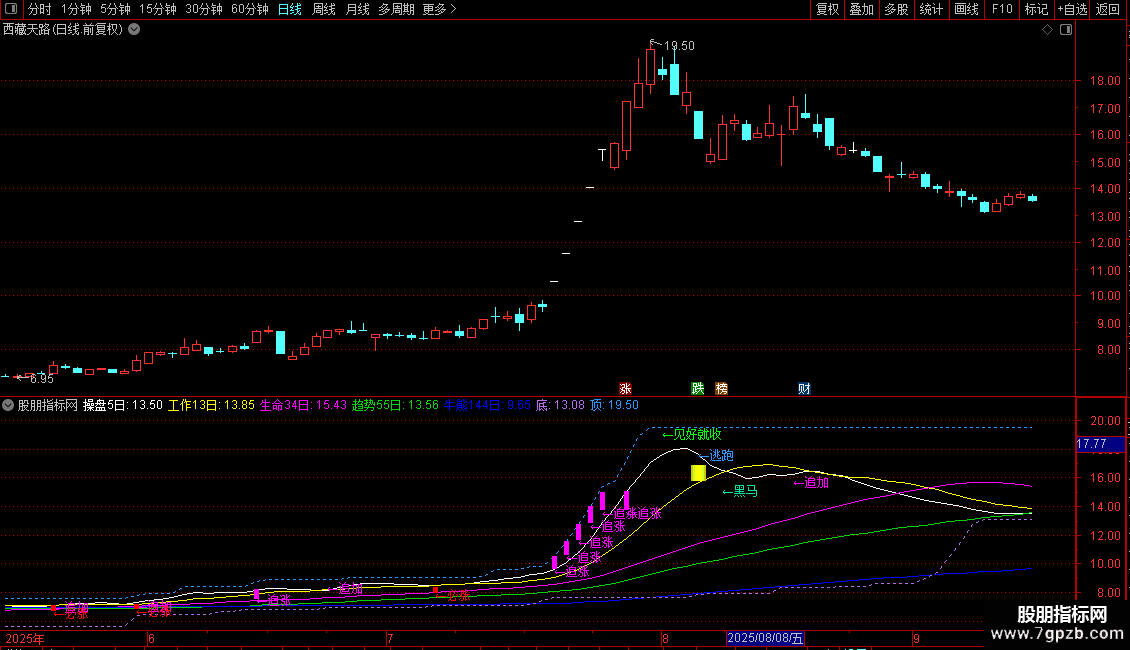The height and width of the screenshot is (650, 1130).
Task: Click the 西藏天路(日线.前复权) title
Action: 63,30
